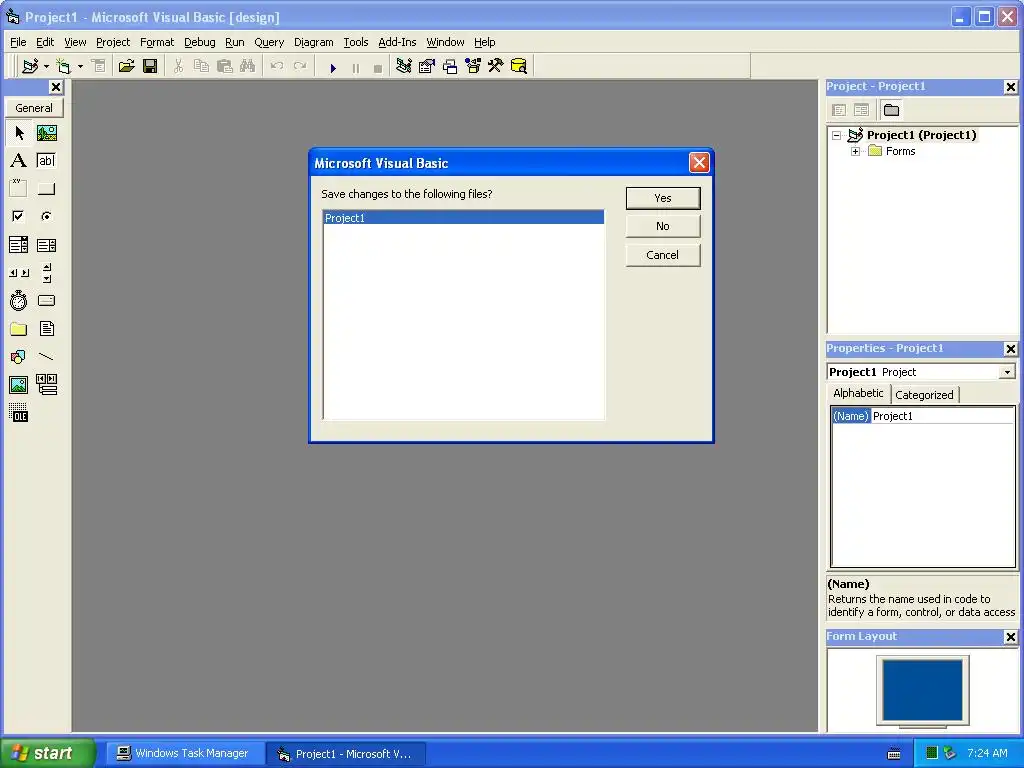This screenshot has width=1024, height=768.
Task: Open the Object Browser toolbar icon
Action: click(x=473, y=66)
